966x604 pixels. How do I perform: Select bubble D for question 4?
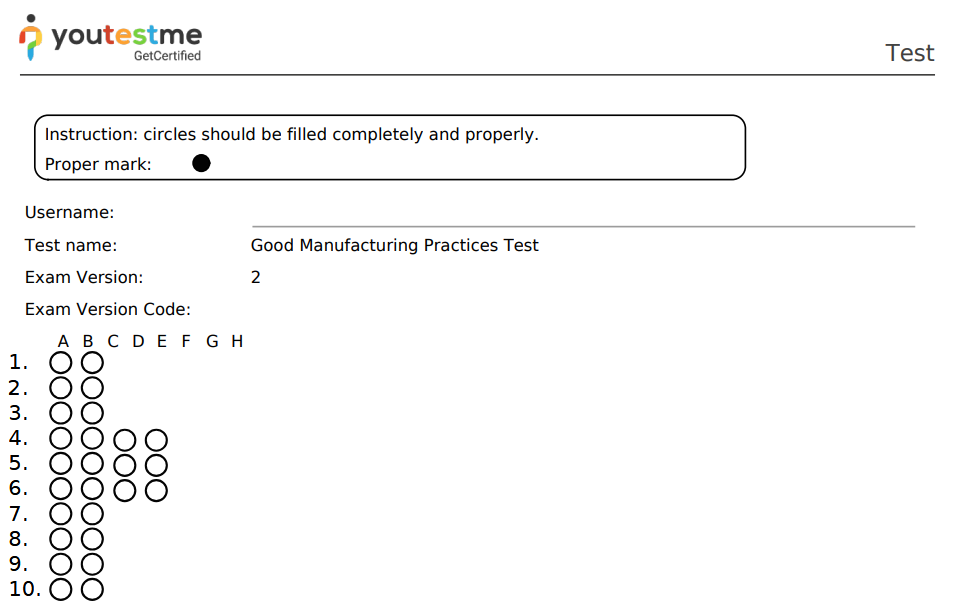156,439
